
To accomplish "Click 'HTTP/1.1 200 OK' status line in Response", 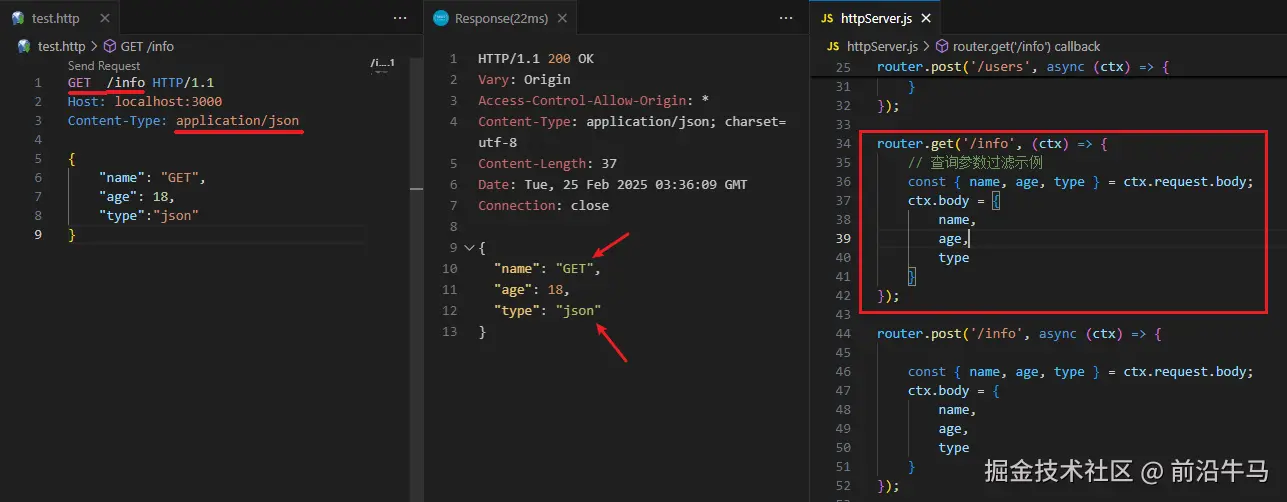I will point(536,59).
